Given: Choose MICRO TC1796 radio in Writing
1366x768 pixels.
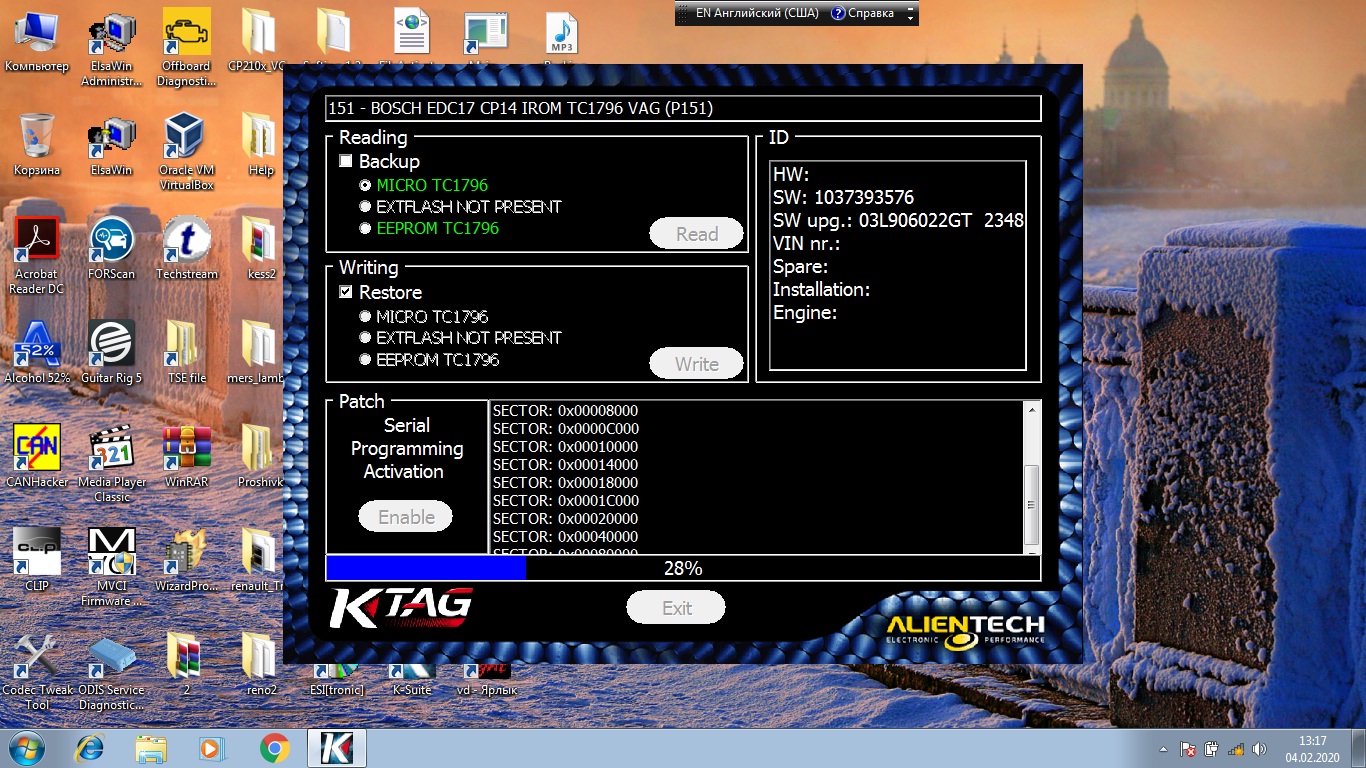Looking at the screenshot, I should pos(366,316).
